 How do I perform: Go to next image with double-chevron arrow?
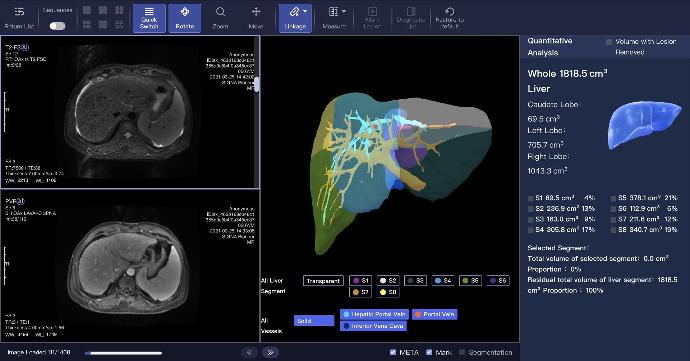pos(270,352)
